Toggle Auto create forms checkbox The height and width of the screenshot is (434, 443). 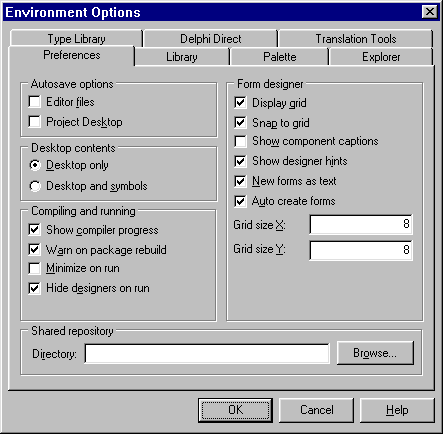240,201
